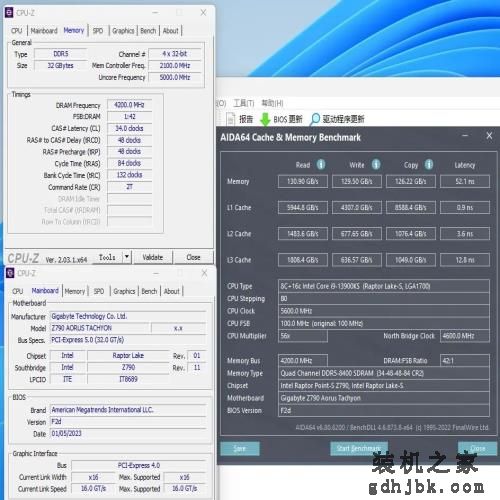Click the CPU-Z logo icon in lower window title

click(10, 273)
